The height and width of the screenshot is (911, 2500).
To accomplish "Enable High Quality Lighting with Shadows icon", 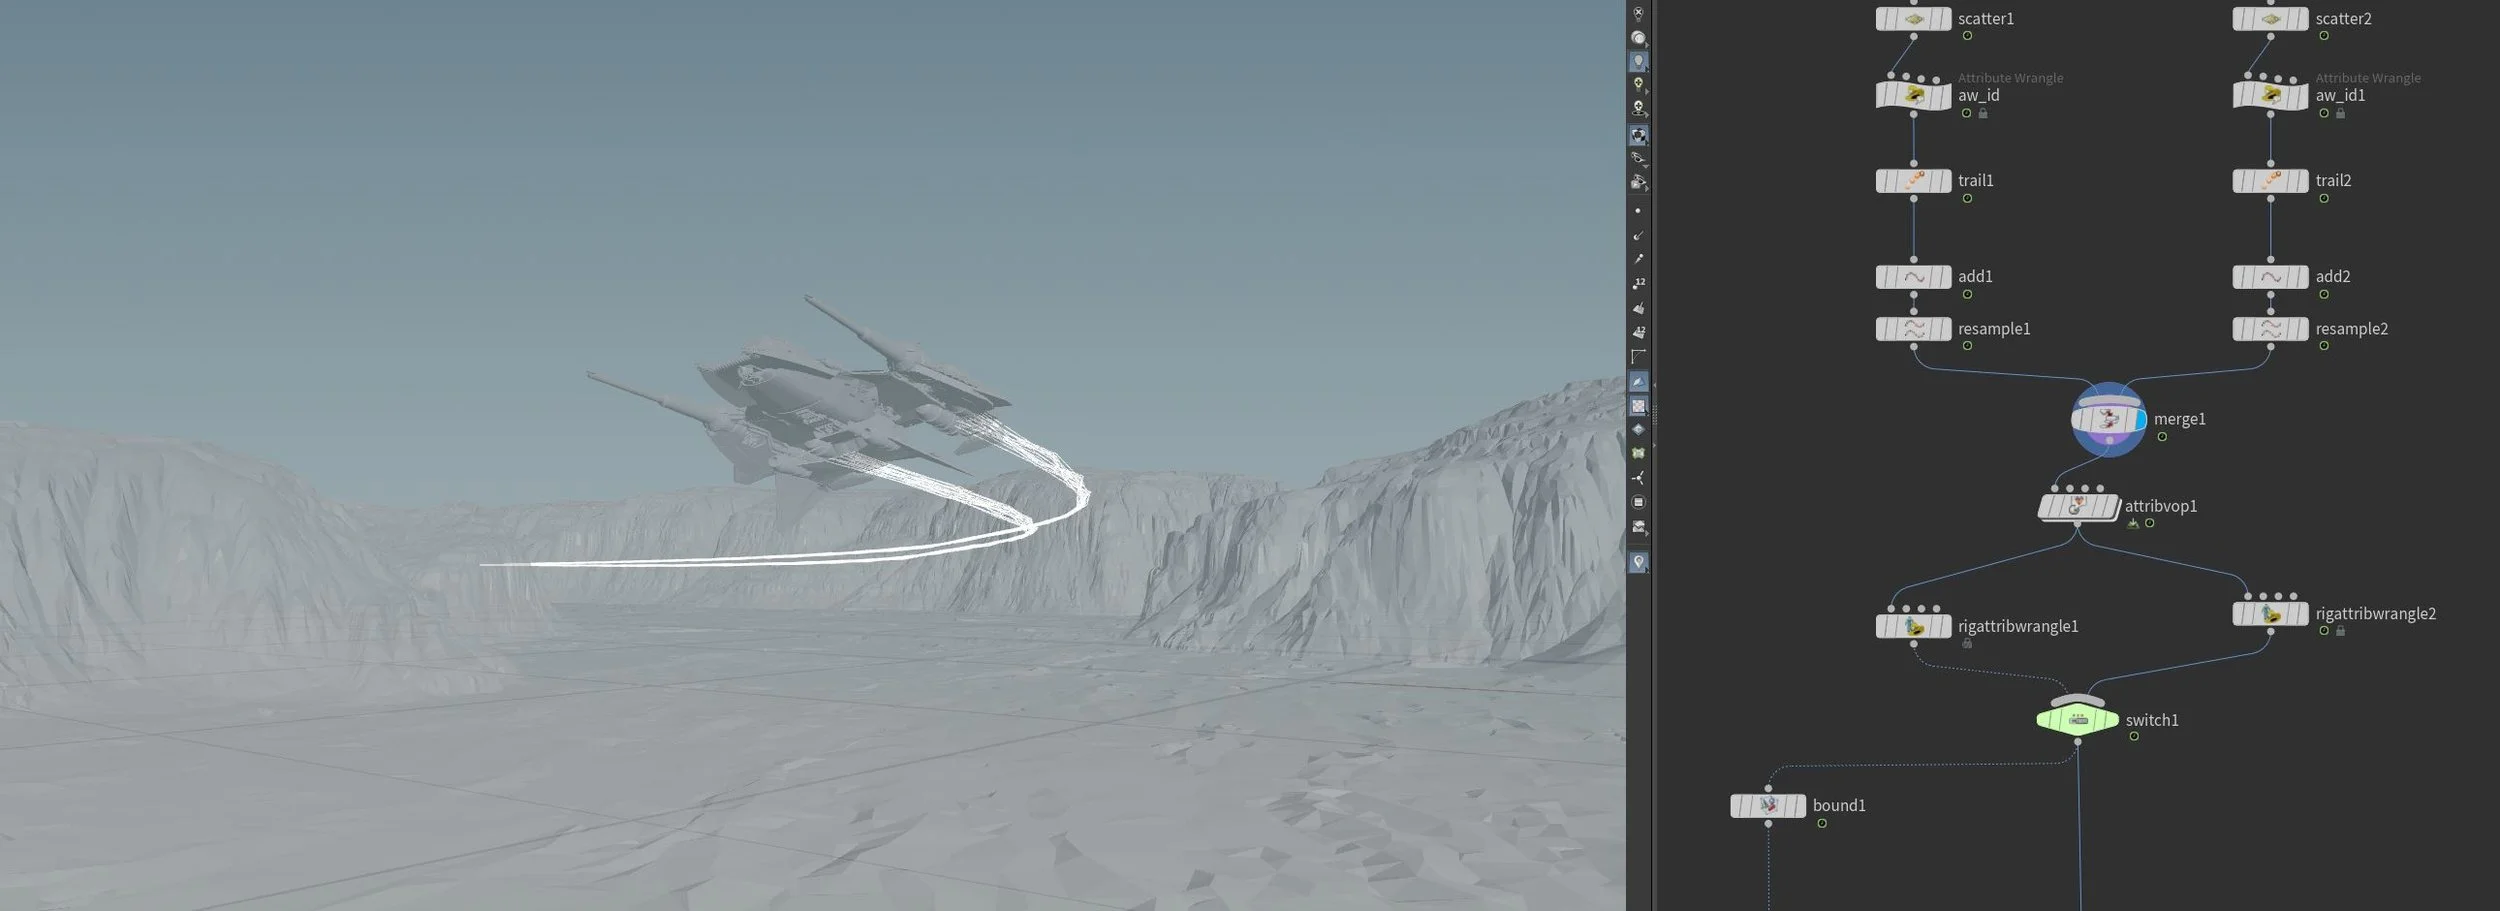I will (1638, 108).
